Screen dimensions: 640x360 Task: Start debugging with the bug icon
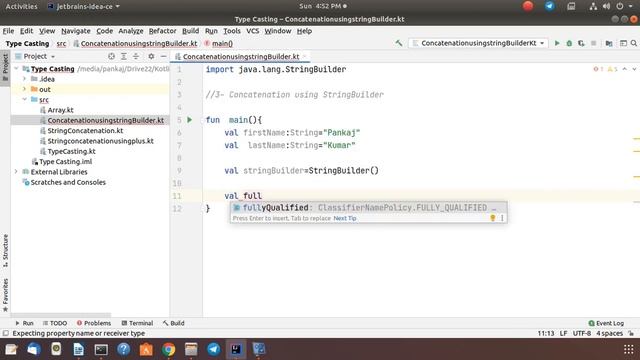(x=569, y=43)
